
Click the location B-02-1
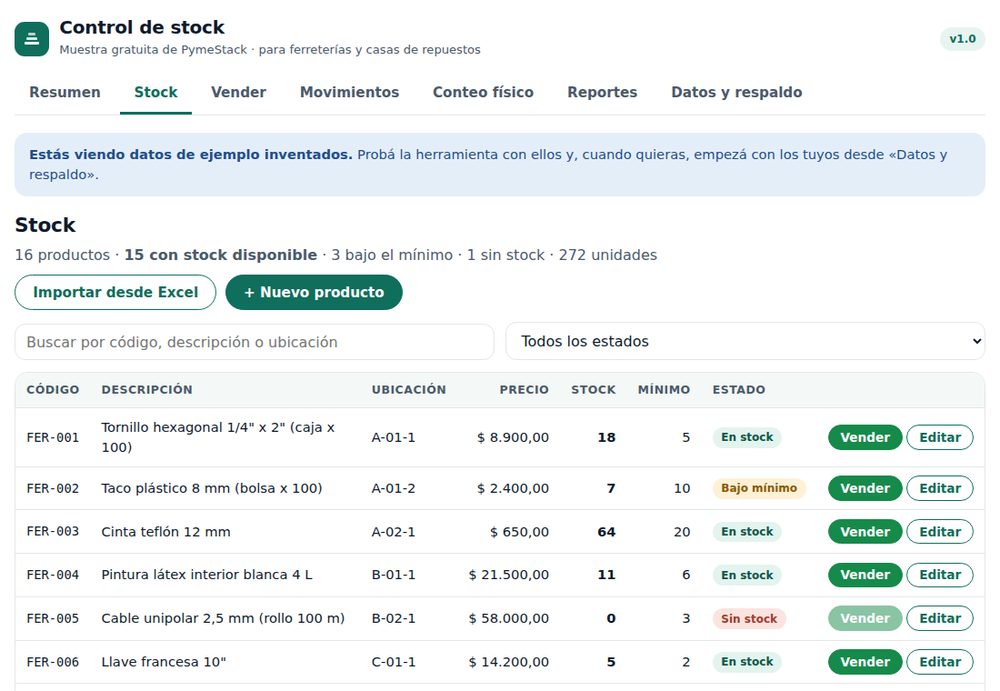click(393, 618)
